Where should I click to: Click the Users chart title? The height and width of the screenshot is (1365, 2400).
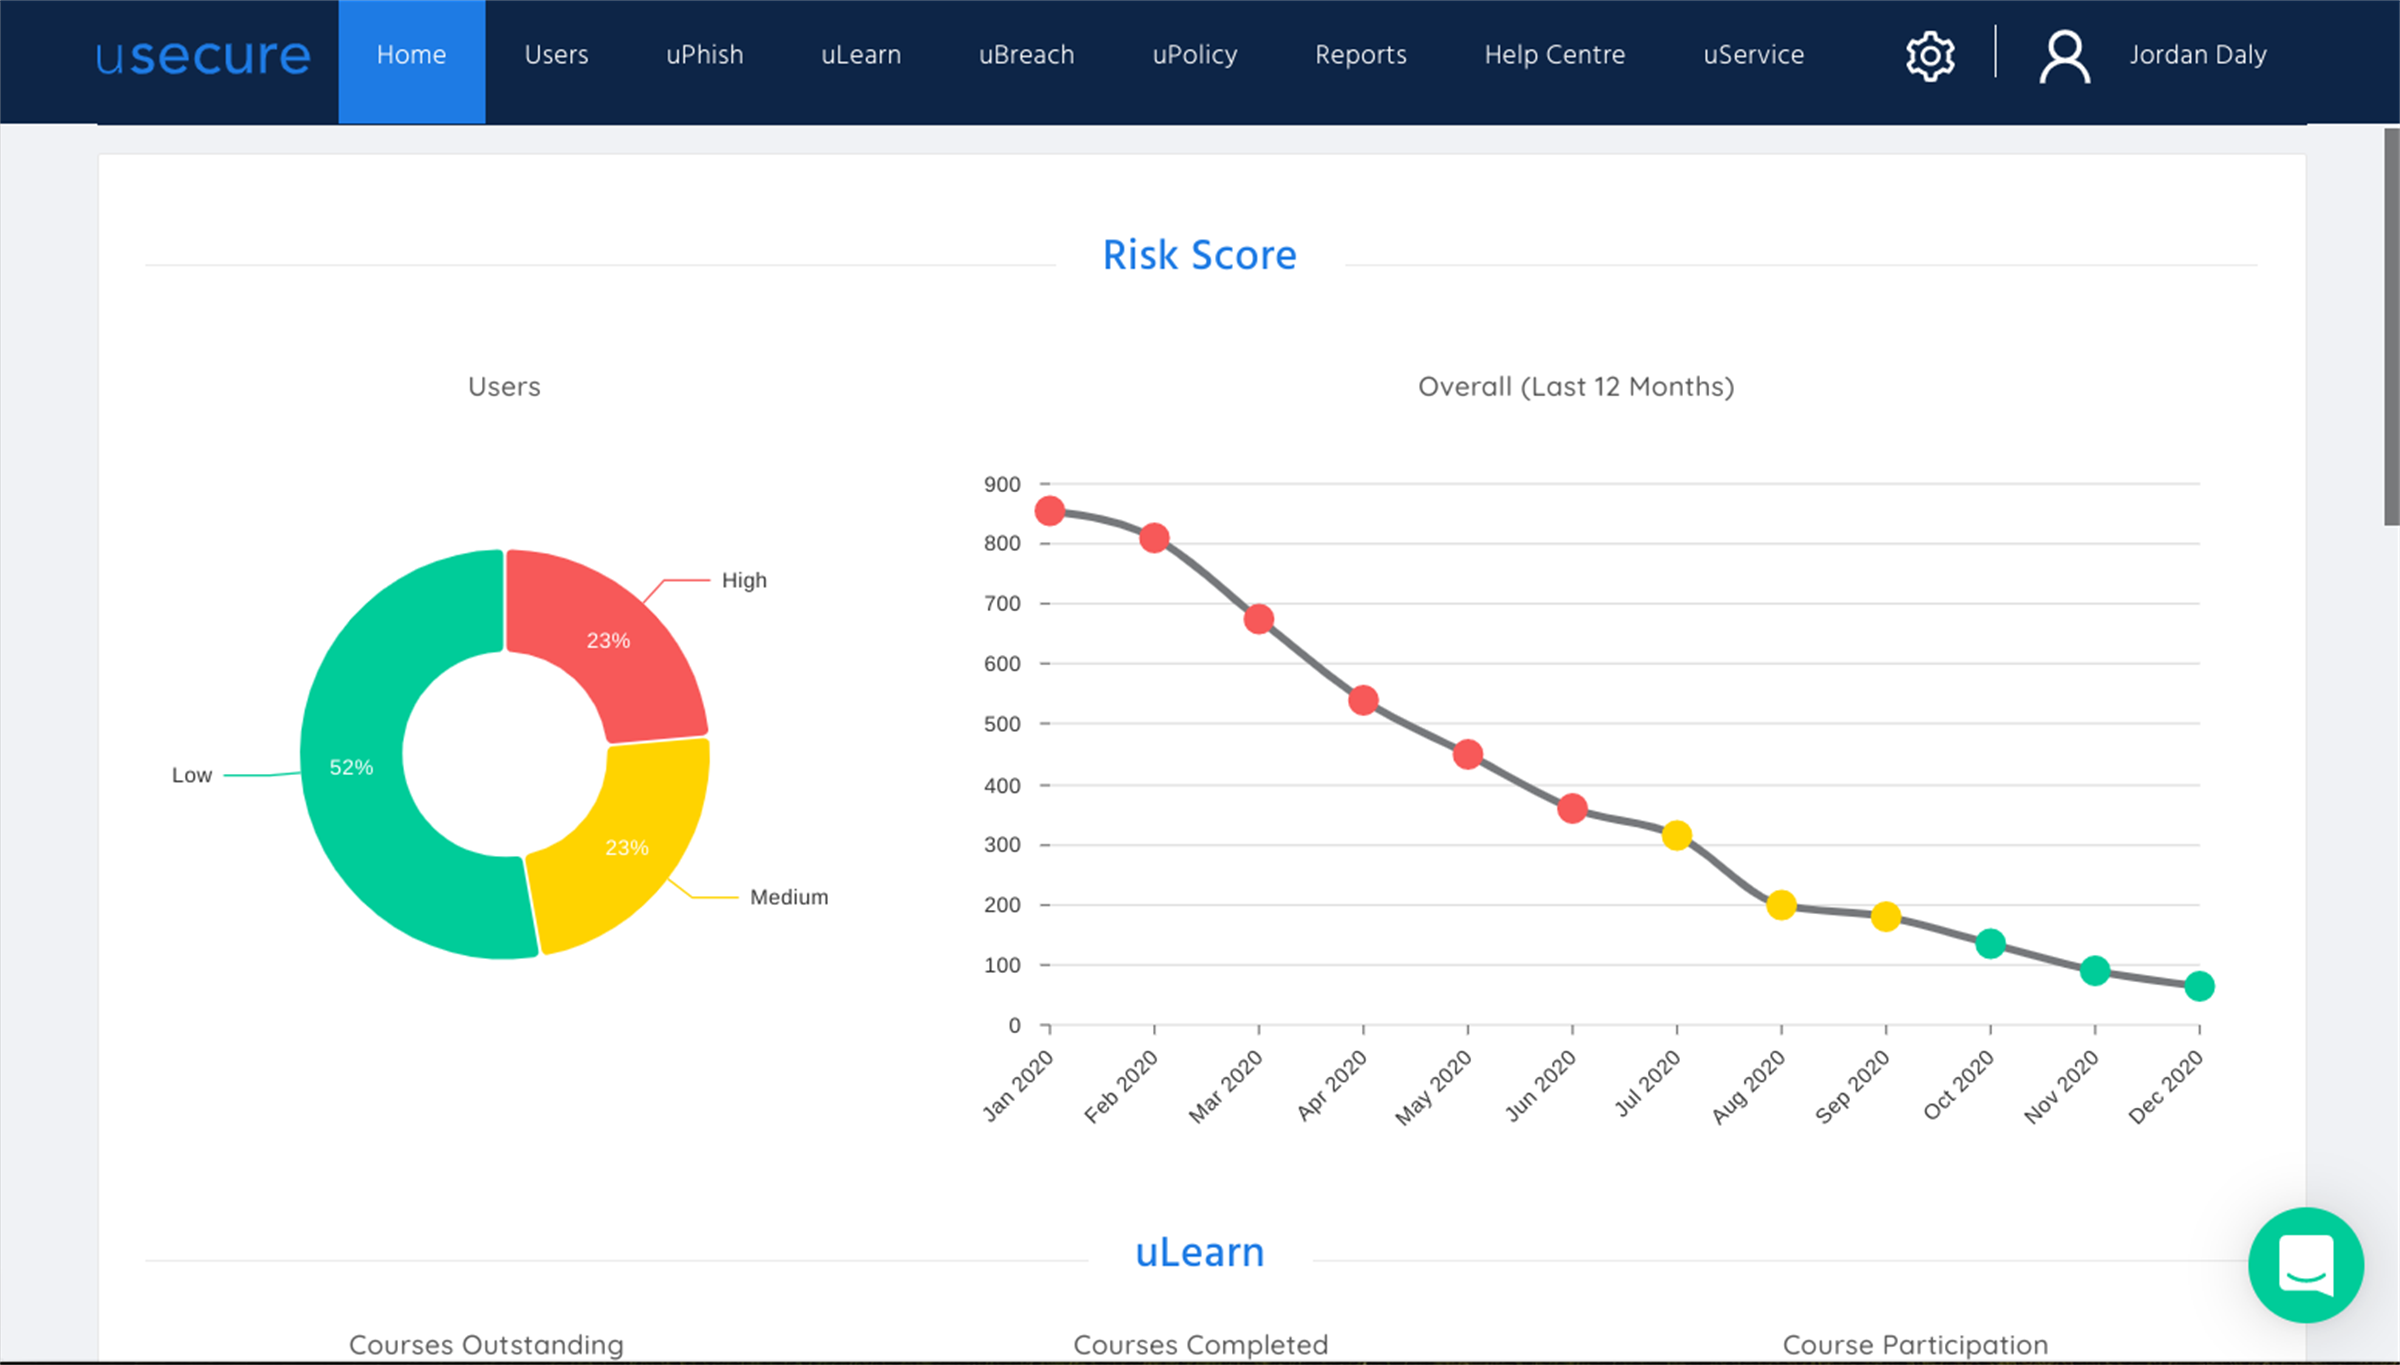click(504, 387)
